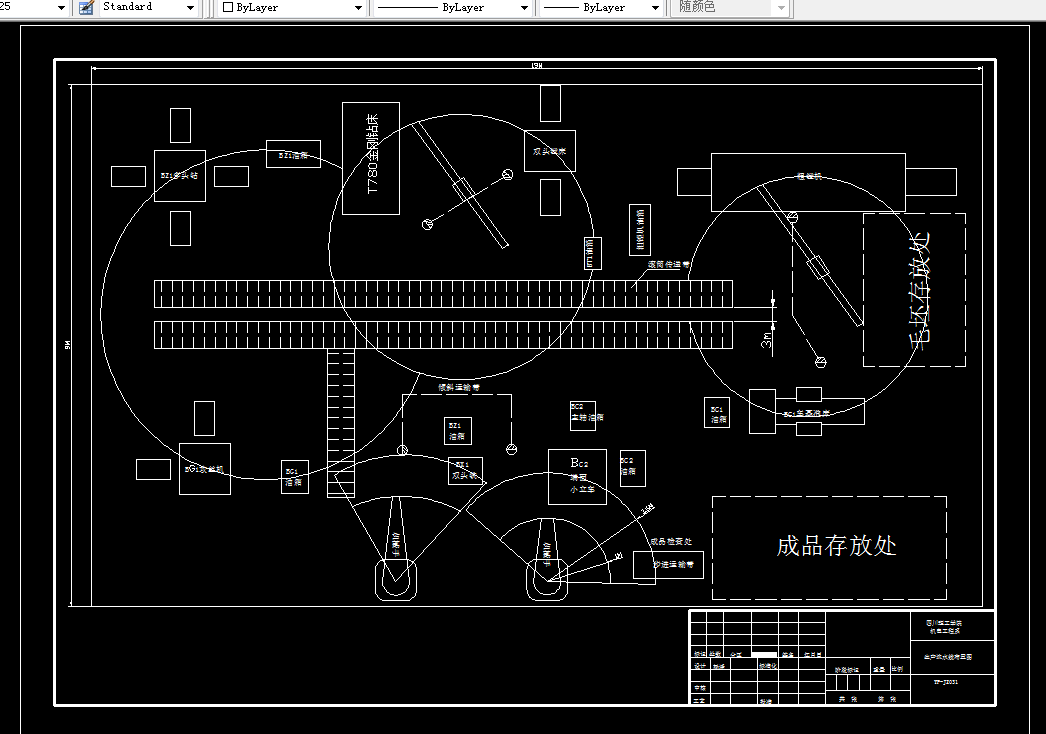1046x734 pixels.
Task: Click the Bc2 machine rectangle
Action: point(577,476)
